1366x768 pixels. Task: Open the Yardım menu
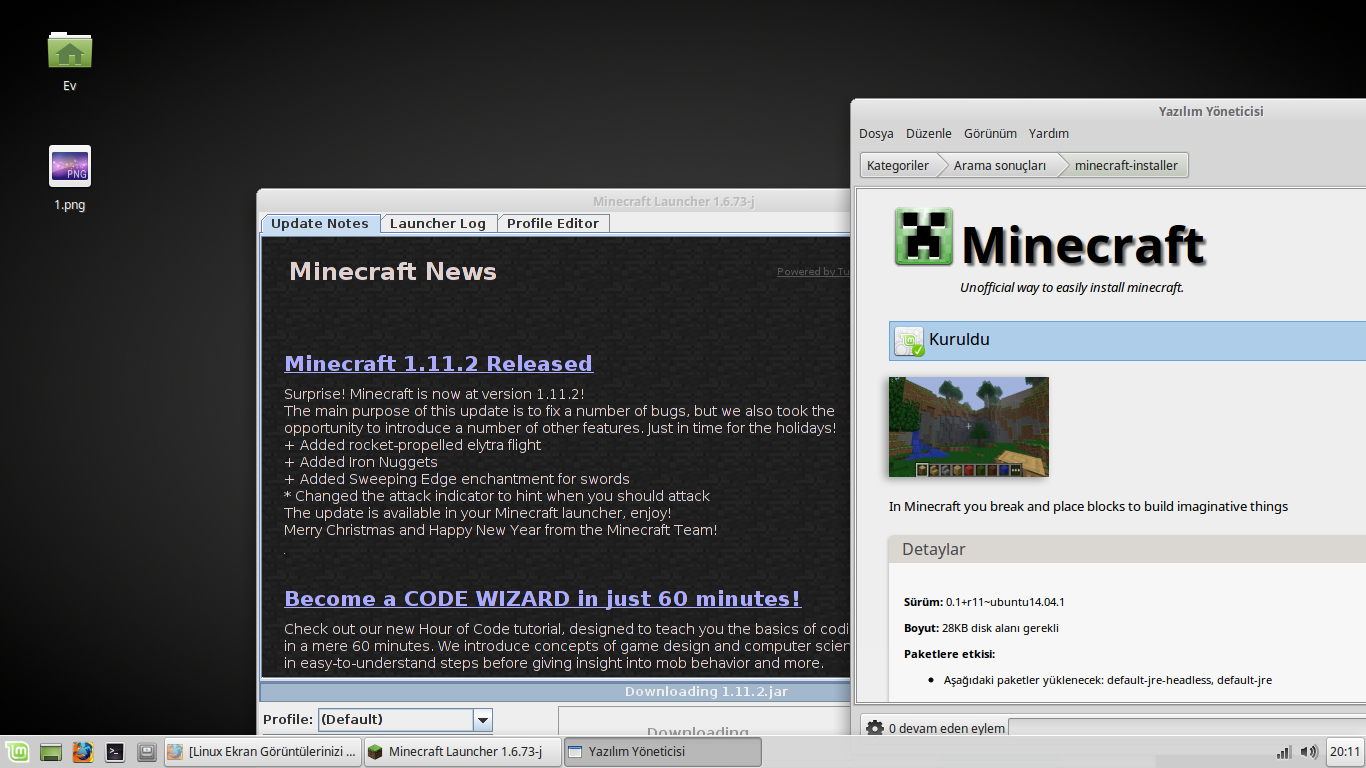coord(1049,133)
